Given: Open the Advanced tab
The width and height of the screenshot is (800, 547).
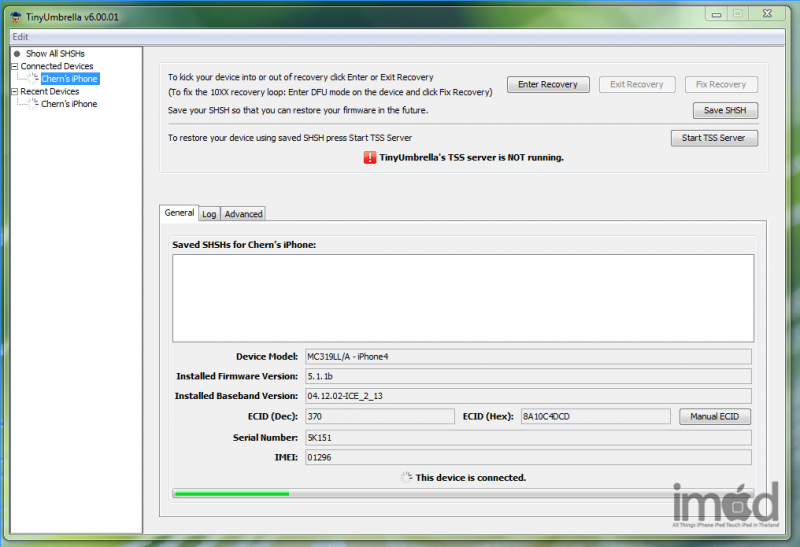Looking at the screenshot, I should 243,213.
